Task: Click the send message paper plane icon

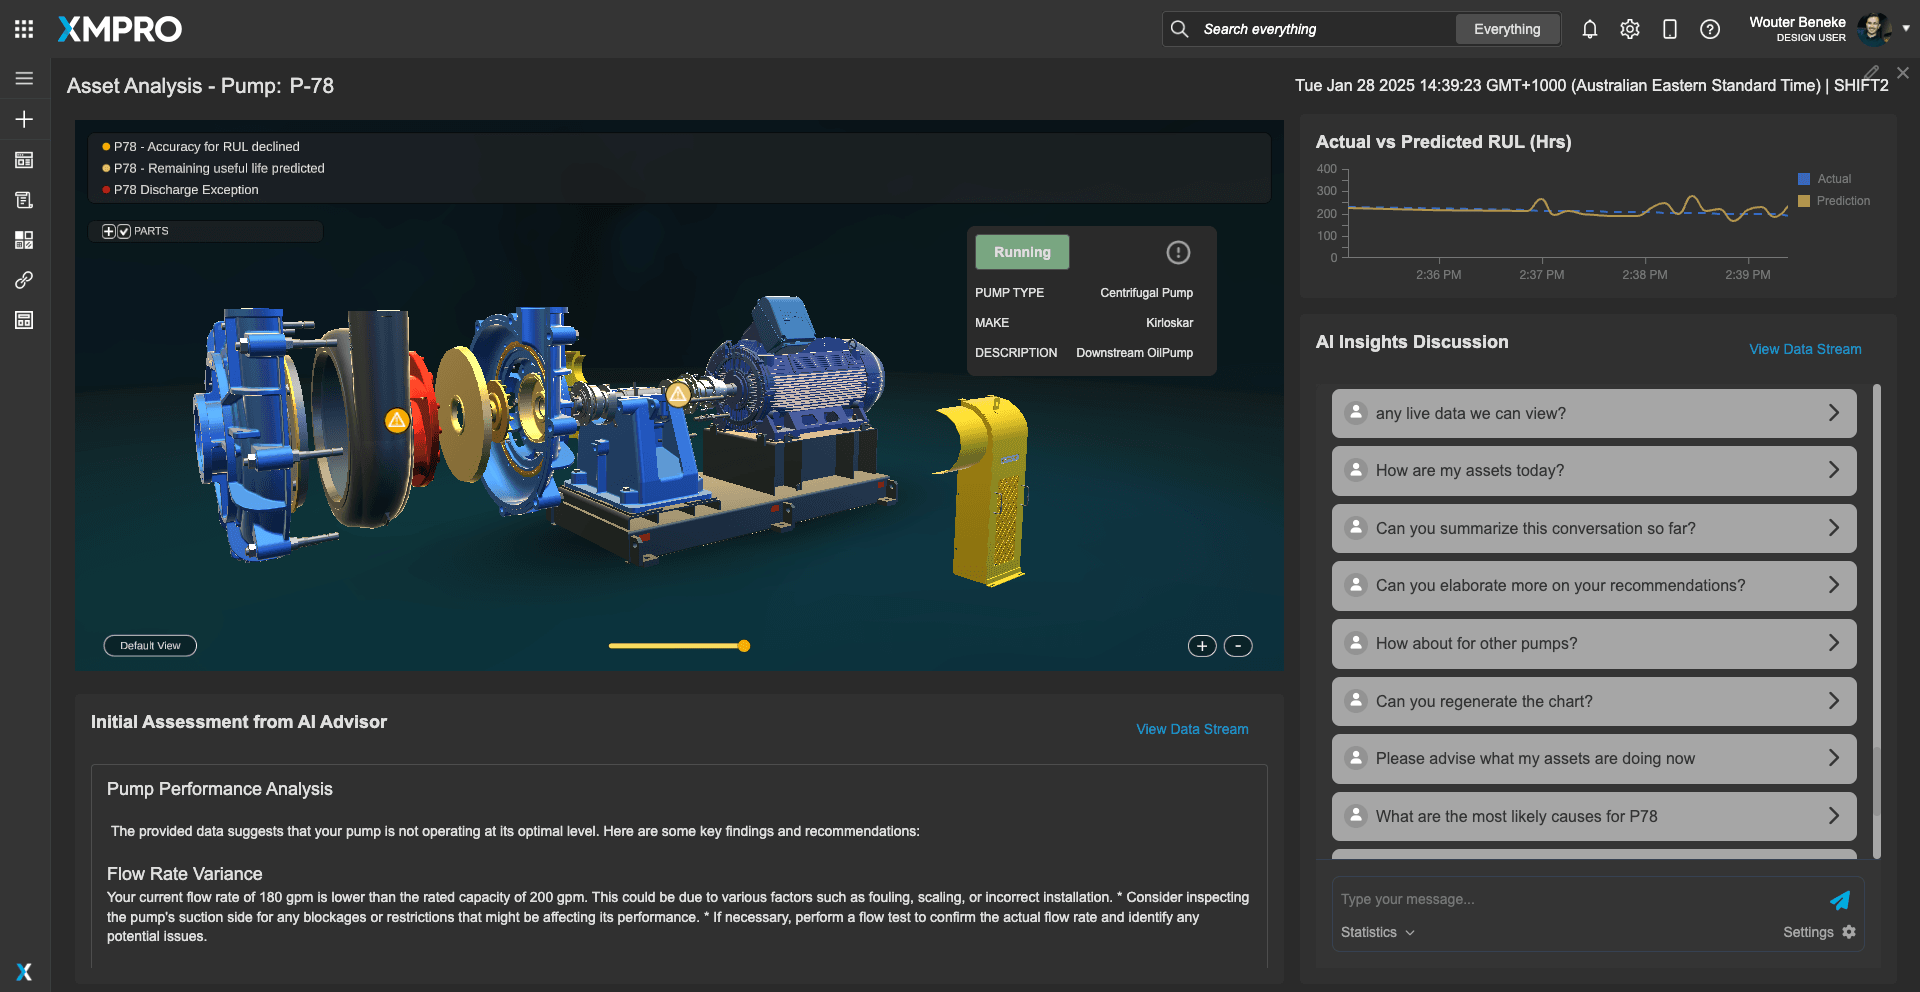Action: pyautogui.click(x=1839, y=900)
